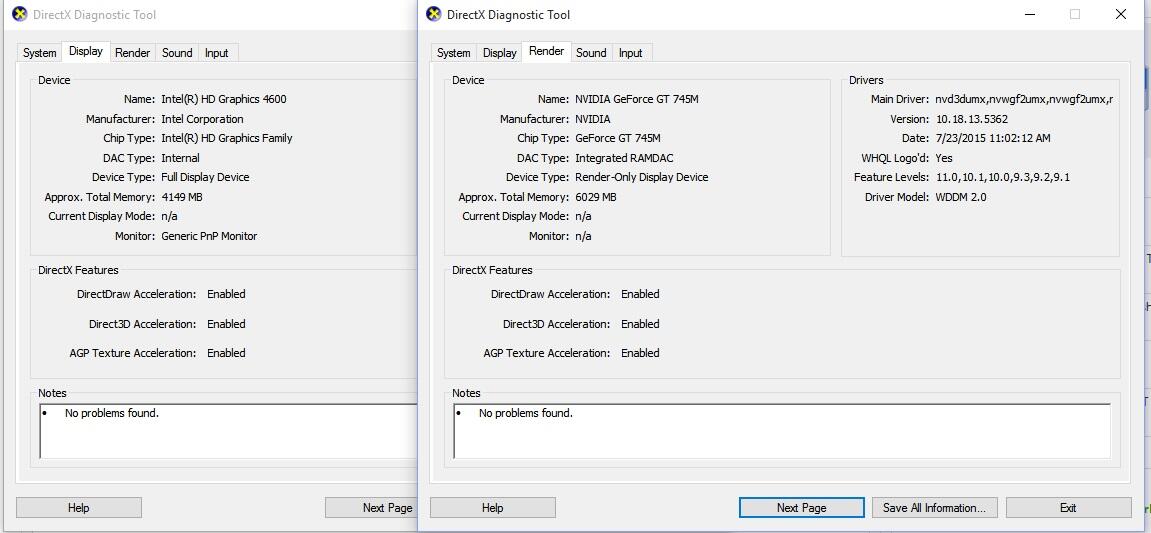Switch to the Render tab in the Intel window
Screen dimensions: 1151x533
(x=132, y=53)
